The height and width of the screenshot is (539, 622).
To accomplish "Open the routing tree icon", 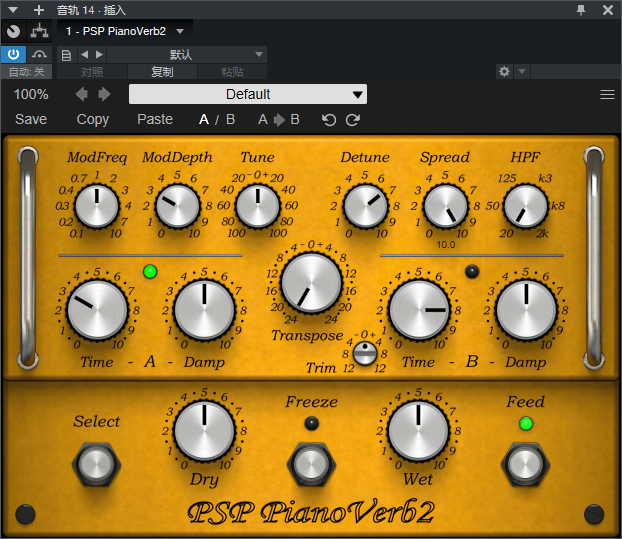I will (x=39, y=31).
